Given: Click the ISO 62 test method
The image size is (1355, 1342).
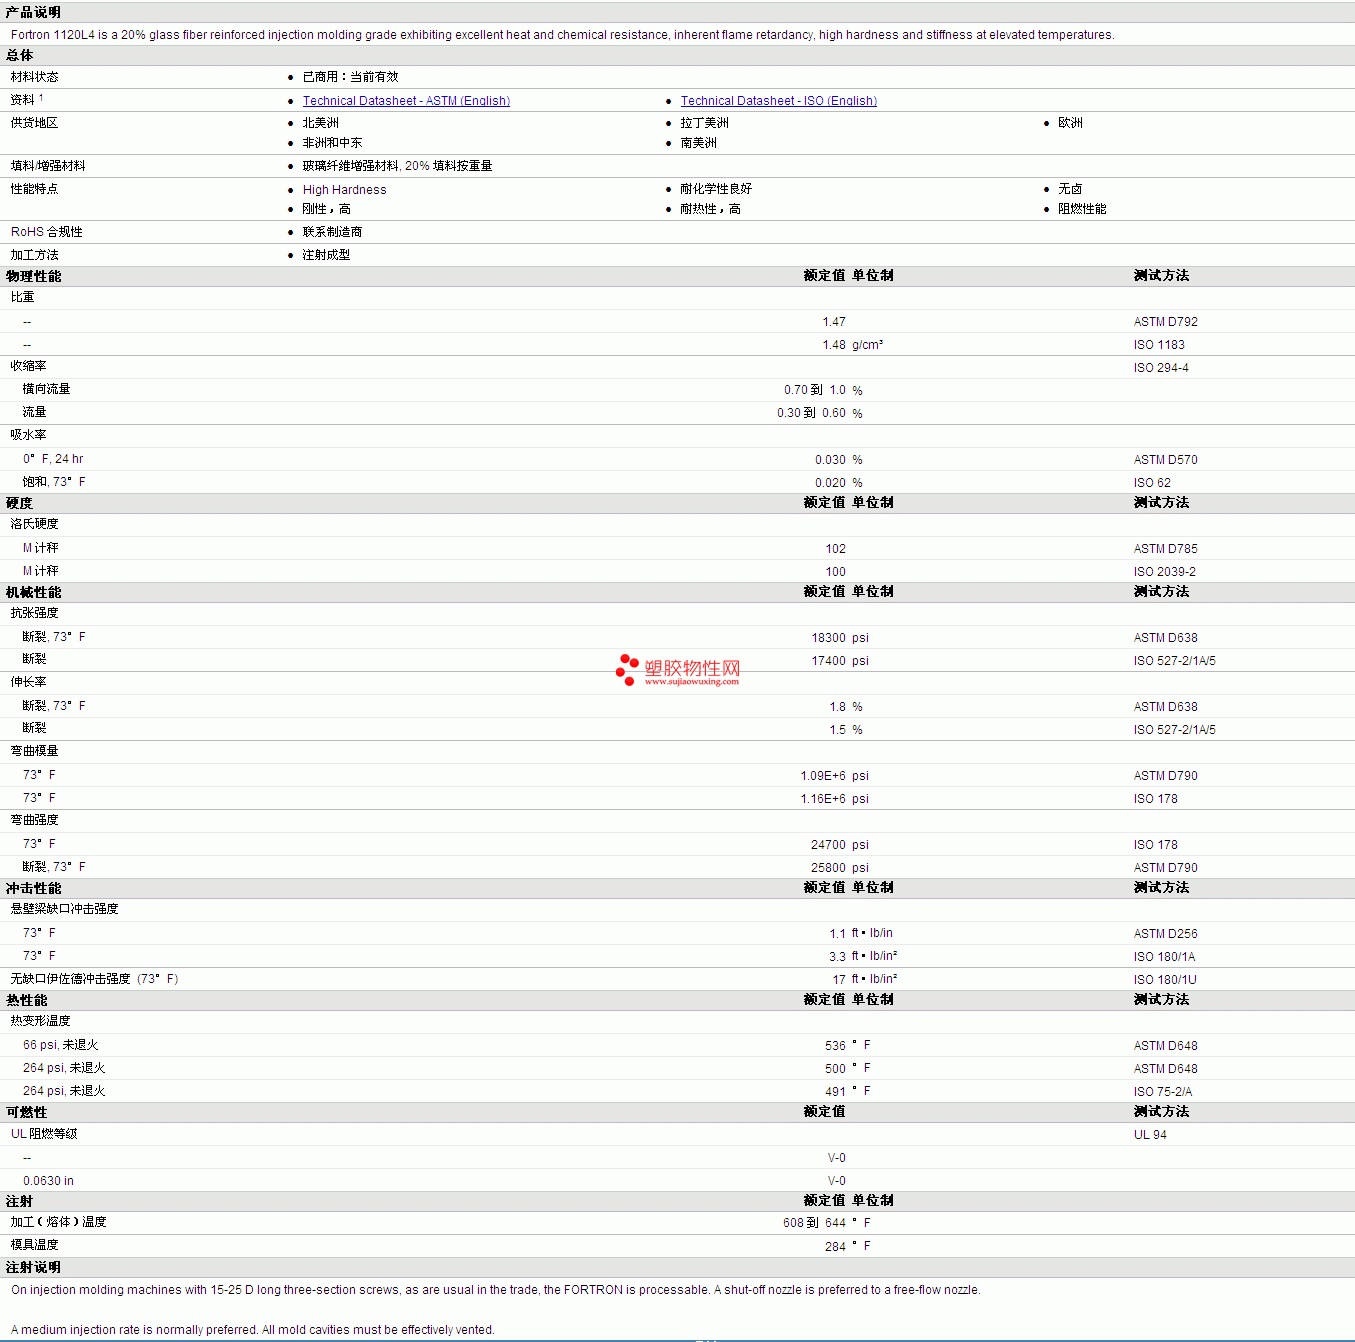Looking at the screenshot, I should coord(1152,483).
